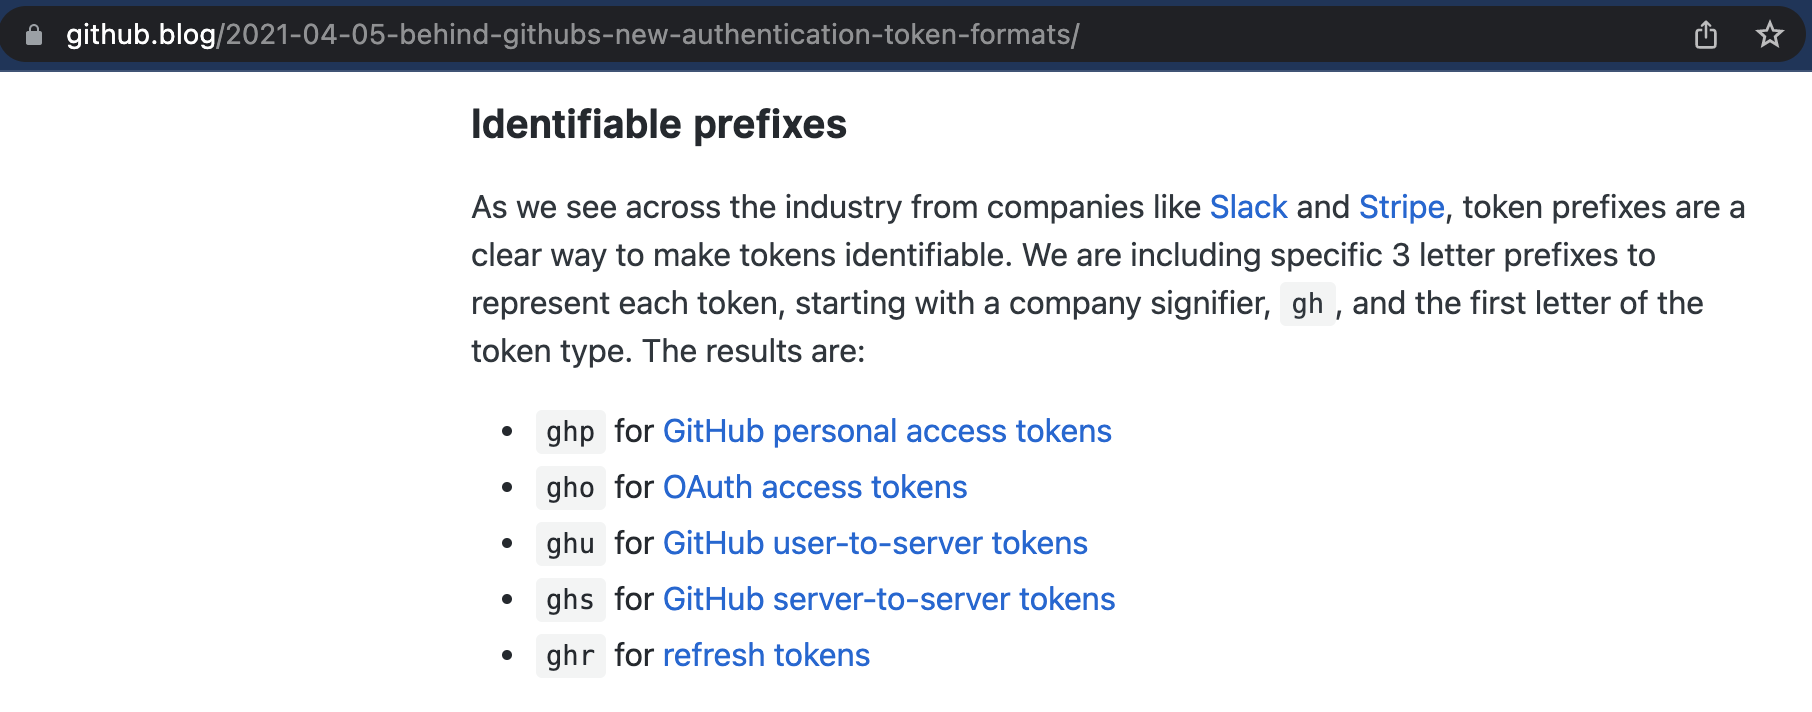Viewport: 1812px width, 712px height.
Task: Open the Stripe link
Action: tap(1401, 207)
